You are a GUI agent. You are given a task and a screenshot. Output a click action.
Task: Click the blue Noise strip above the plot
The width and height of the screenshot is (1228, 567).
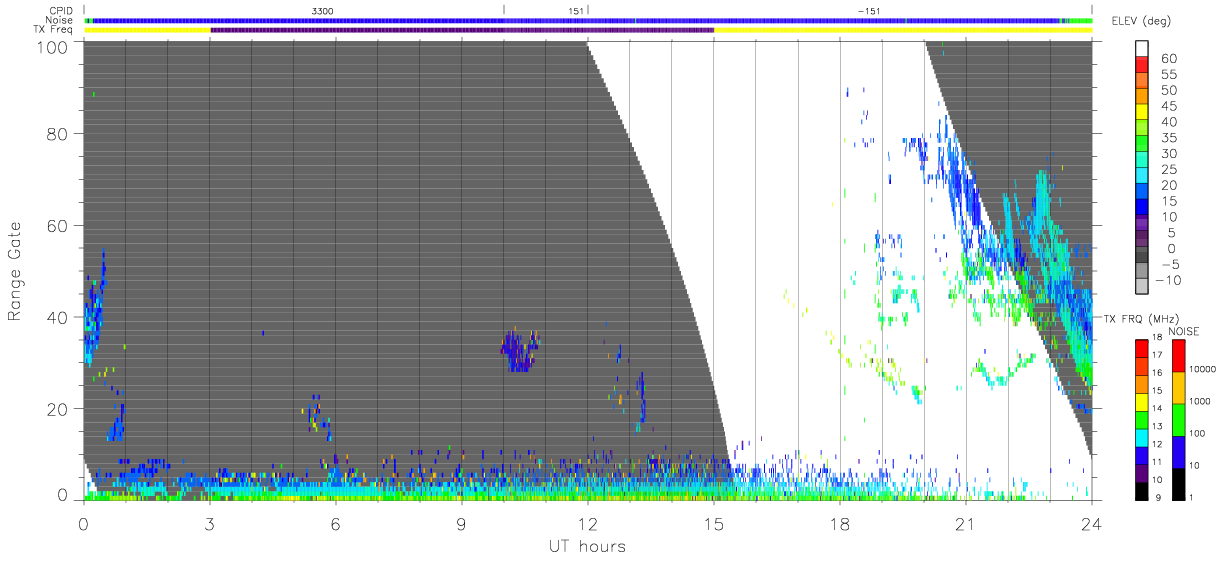click(588, 20)
